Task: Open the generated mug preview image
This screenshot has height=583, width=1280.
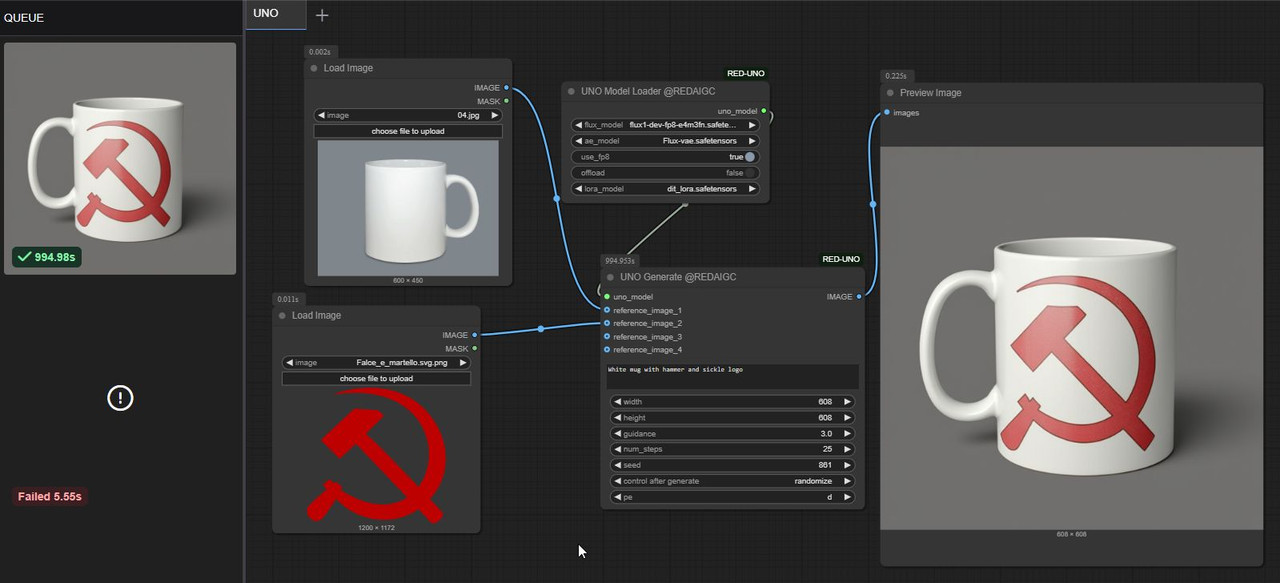Action: click(x=1072, y=337)
